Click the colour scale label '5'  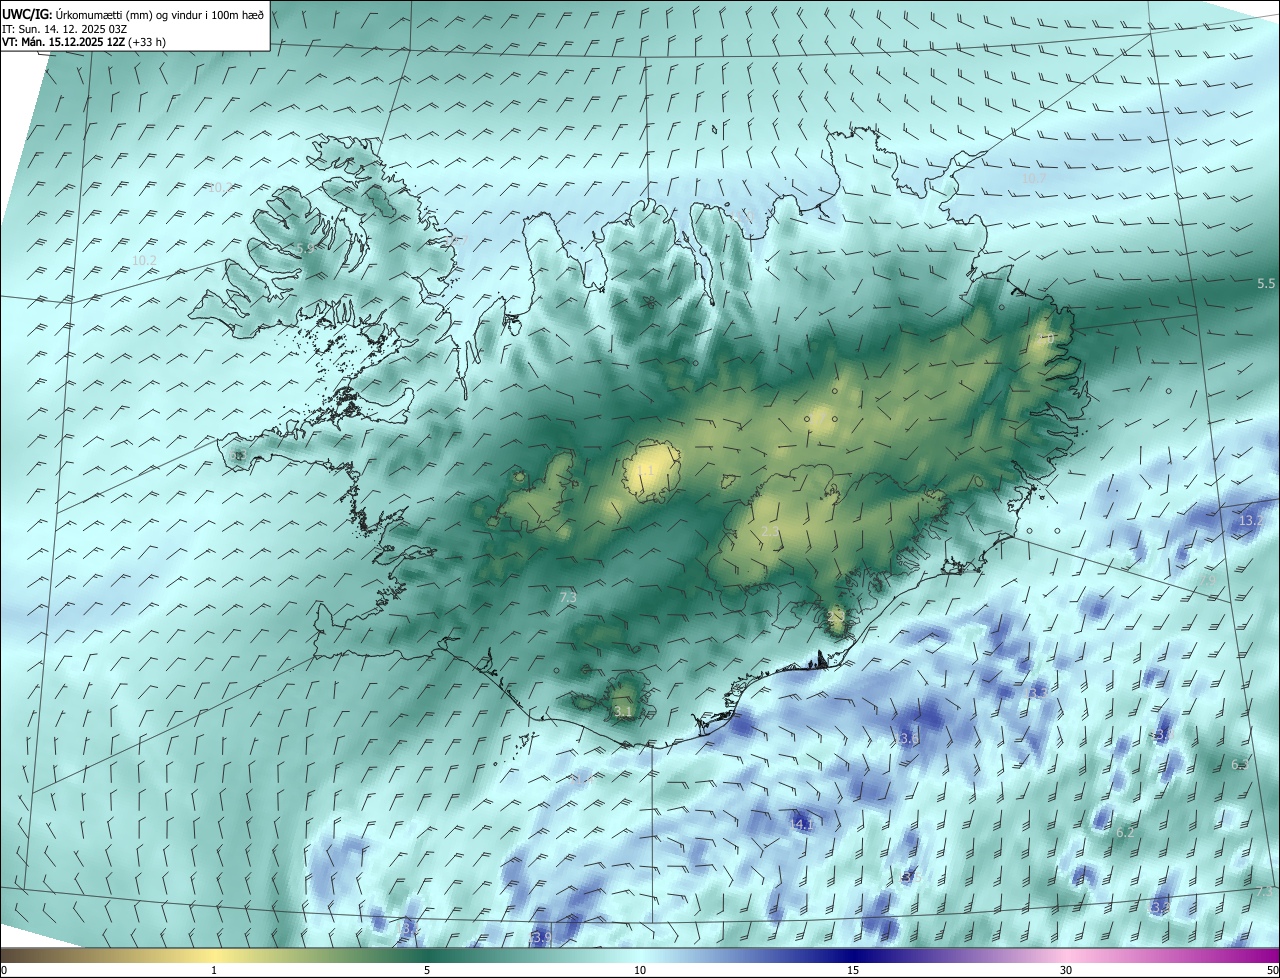point(427,970)
